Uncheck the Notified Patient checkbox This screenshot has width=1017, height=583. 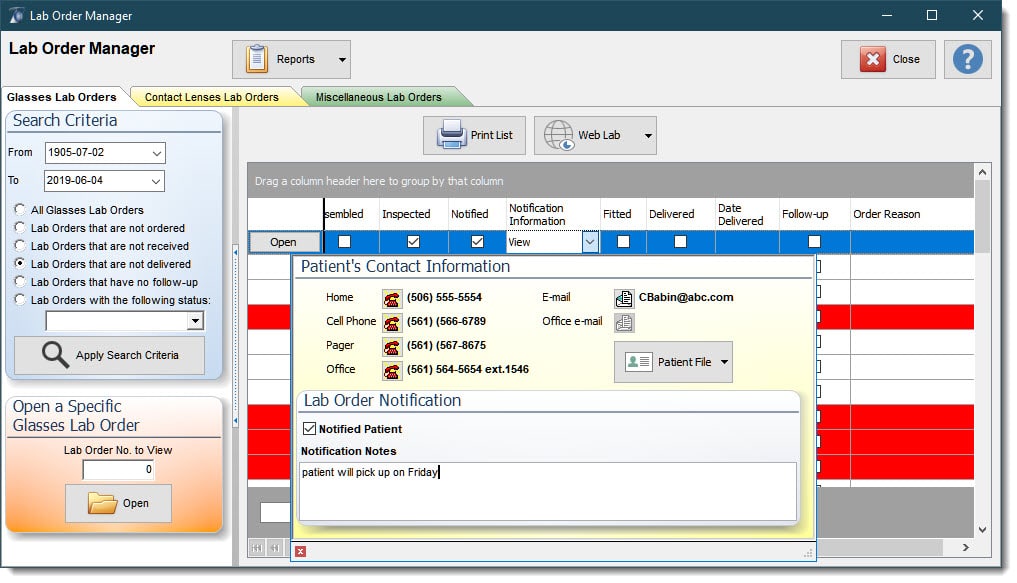click(x=309, y=429)
